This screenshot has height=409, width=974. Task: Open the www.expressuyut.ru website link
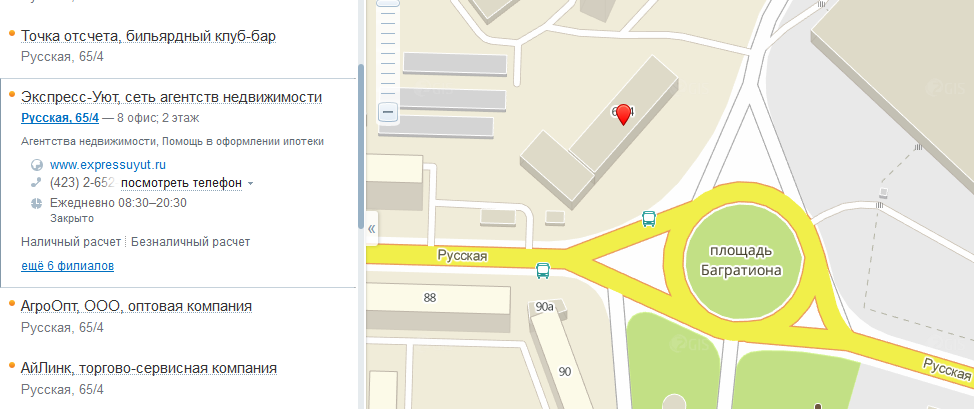[x=107, y=165]
